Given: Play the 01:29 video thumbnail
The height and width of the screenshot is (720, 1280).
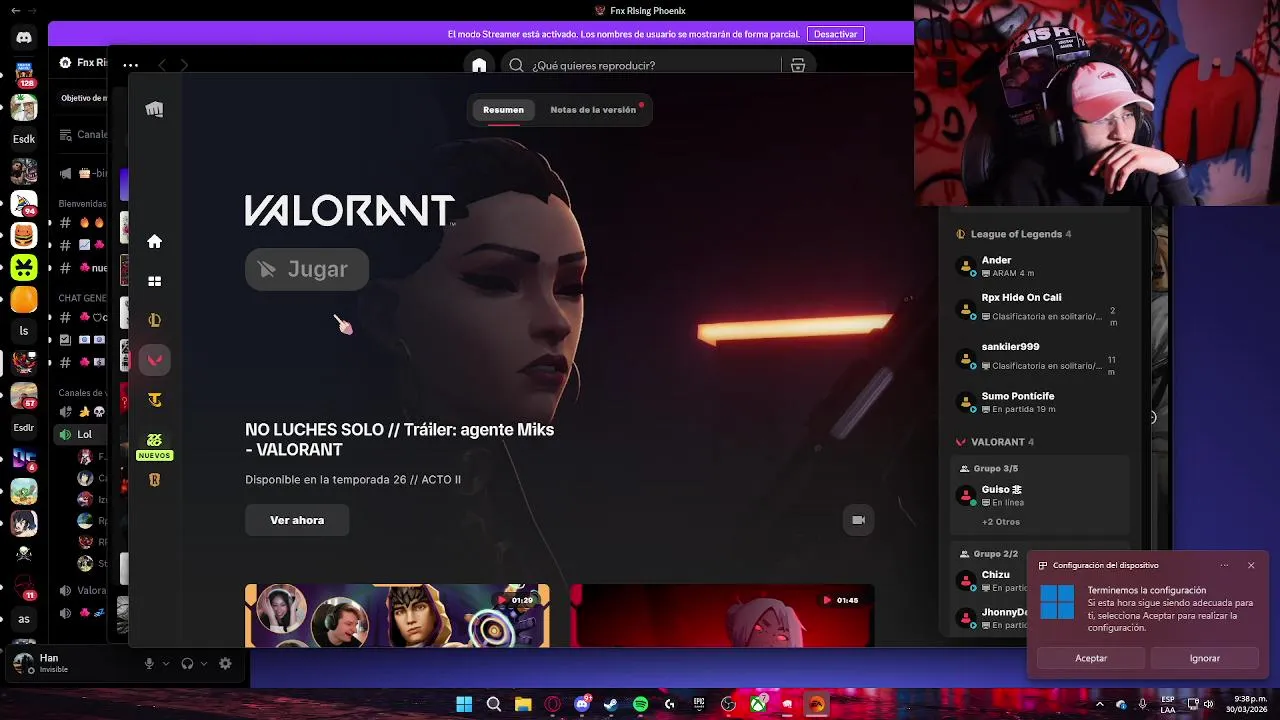Looking at the screenshot, I should [397, 616].
